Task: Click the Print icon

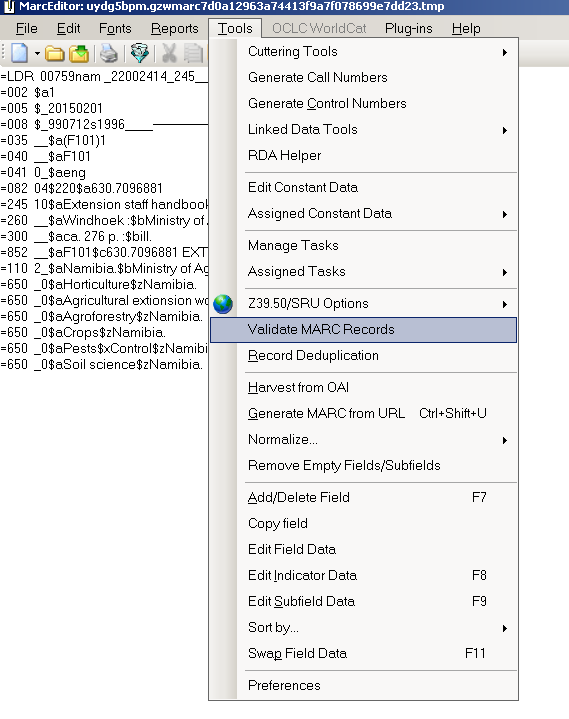Action: tap(109, 54)
